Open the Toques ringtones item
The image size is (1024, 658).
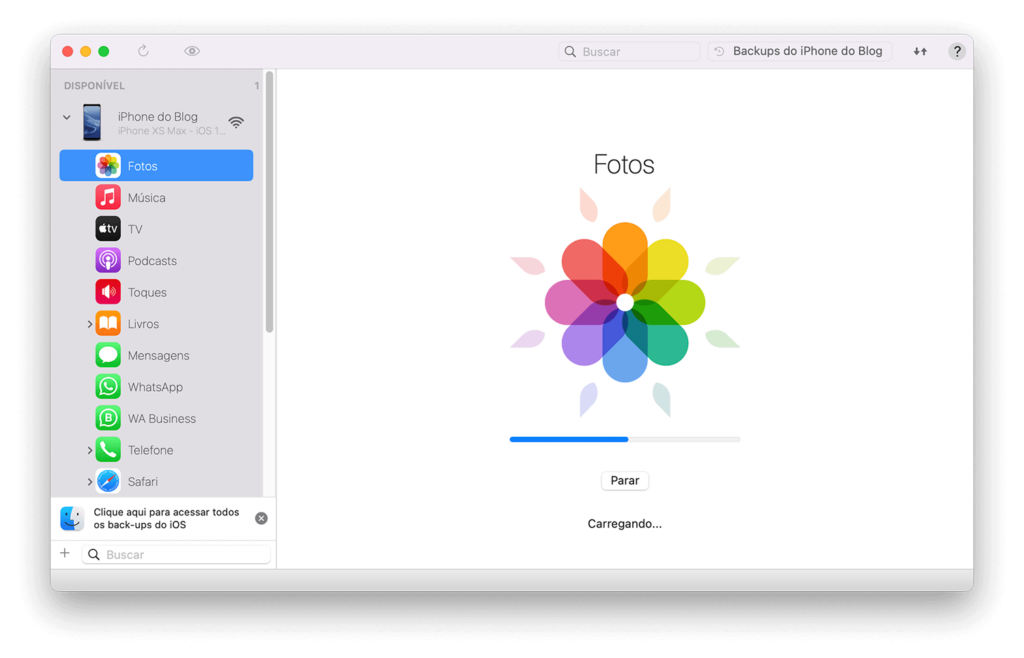click(x=147, y=293)
